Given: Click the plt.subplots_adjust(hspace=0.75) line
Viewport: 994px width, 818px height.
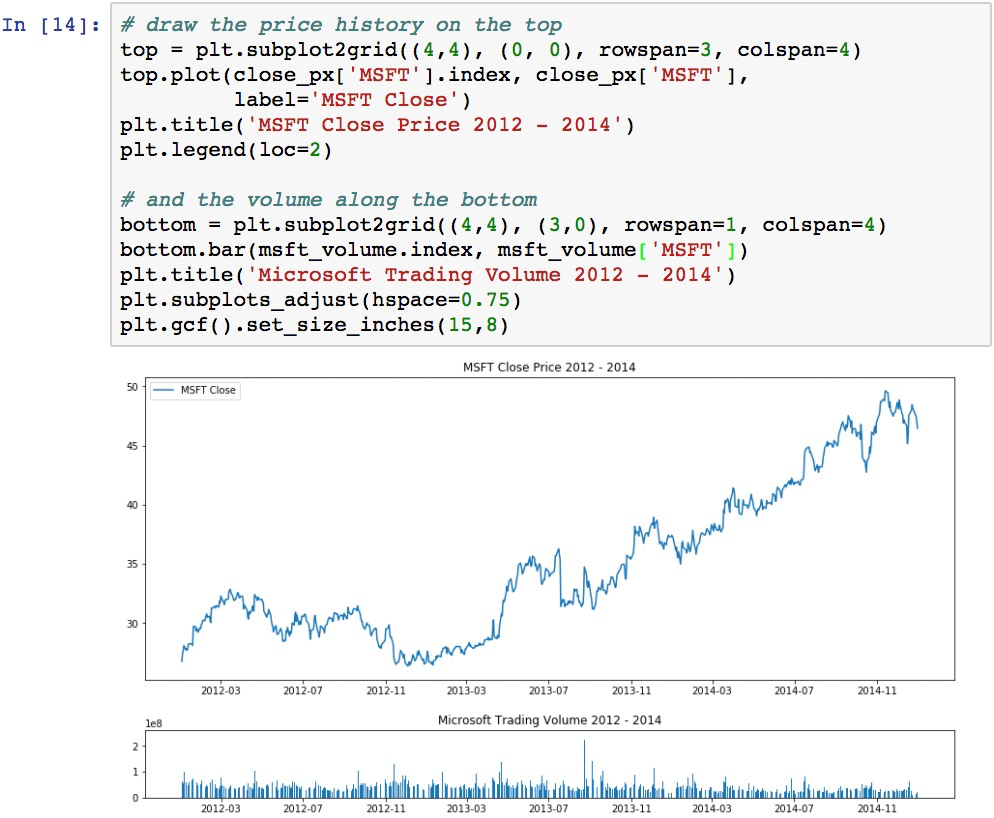Looking at the screenshot, I should click(x=321, y=300).
